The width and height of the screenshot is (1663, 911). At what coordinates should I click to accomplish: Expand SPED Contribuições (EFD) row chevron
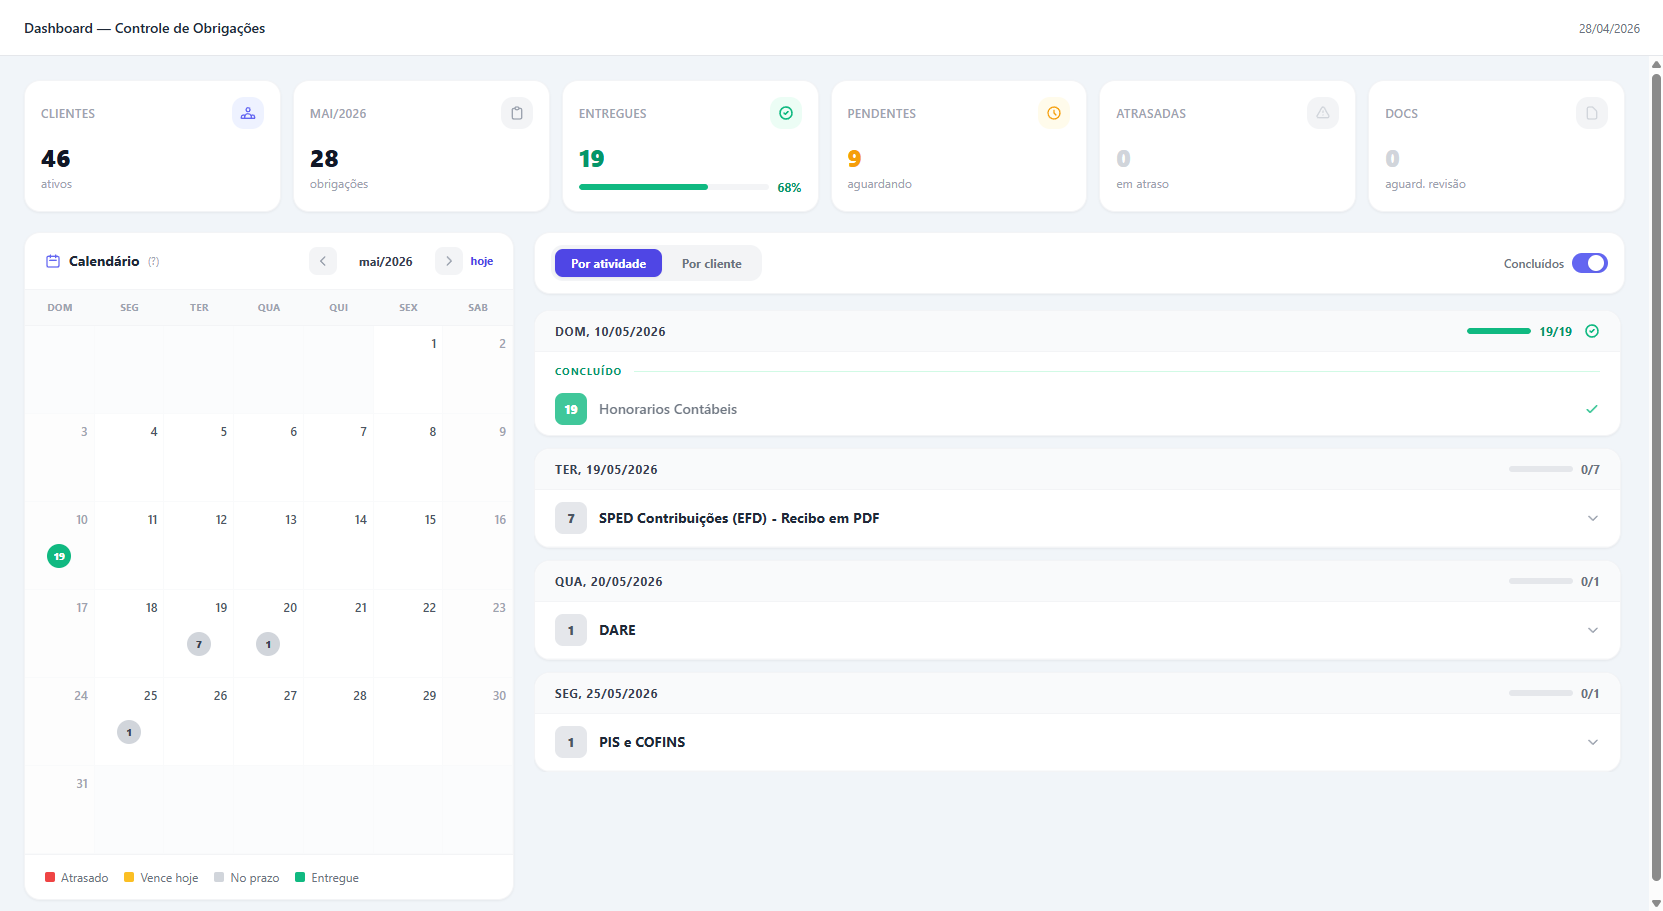click(x=1593, y=518)
